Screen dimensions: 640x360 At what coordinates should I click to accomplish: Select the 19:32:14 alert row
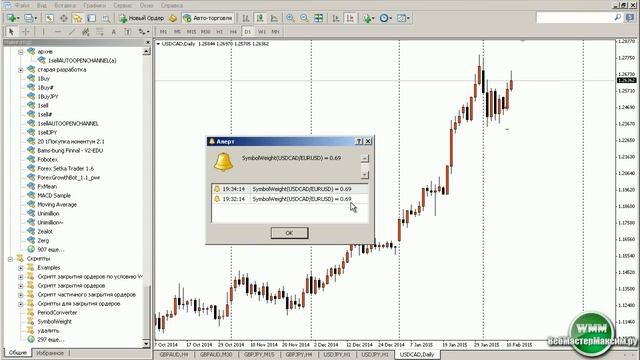[x=290, y=199]
